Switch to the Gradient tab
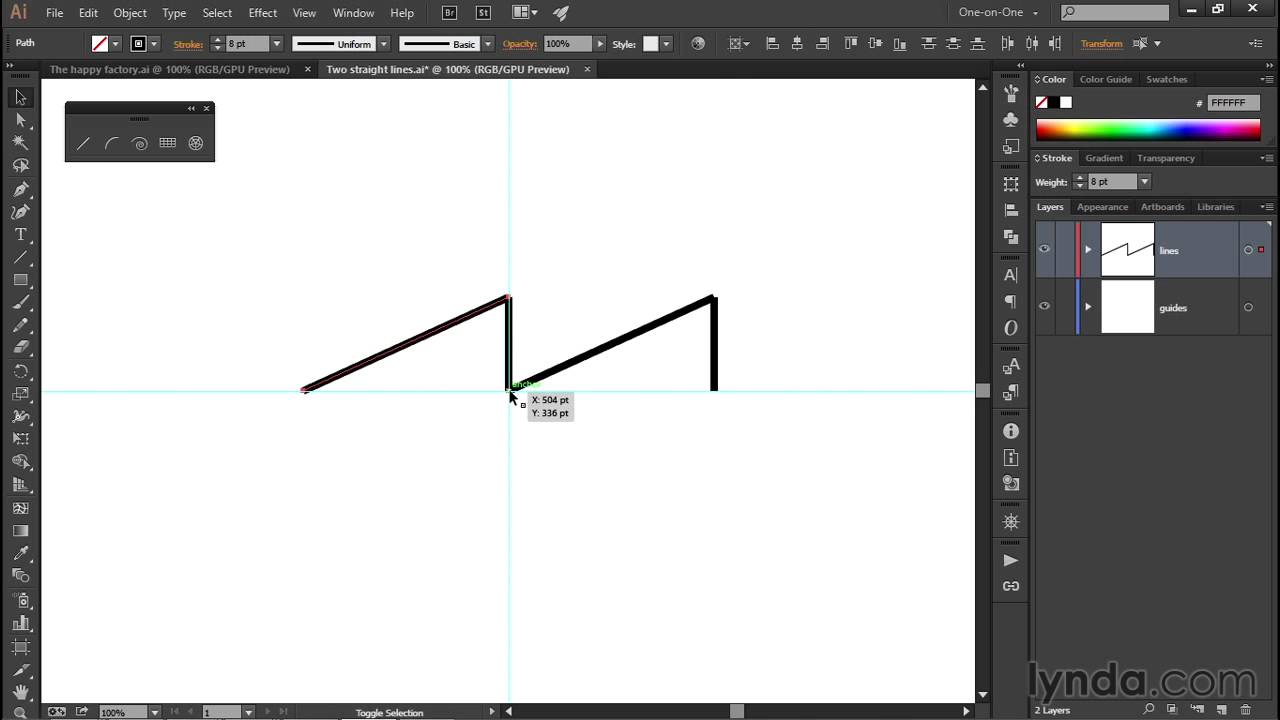The width and height of the screenshot is (1280, 720). (1104, 158)
